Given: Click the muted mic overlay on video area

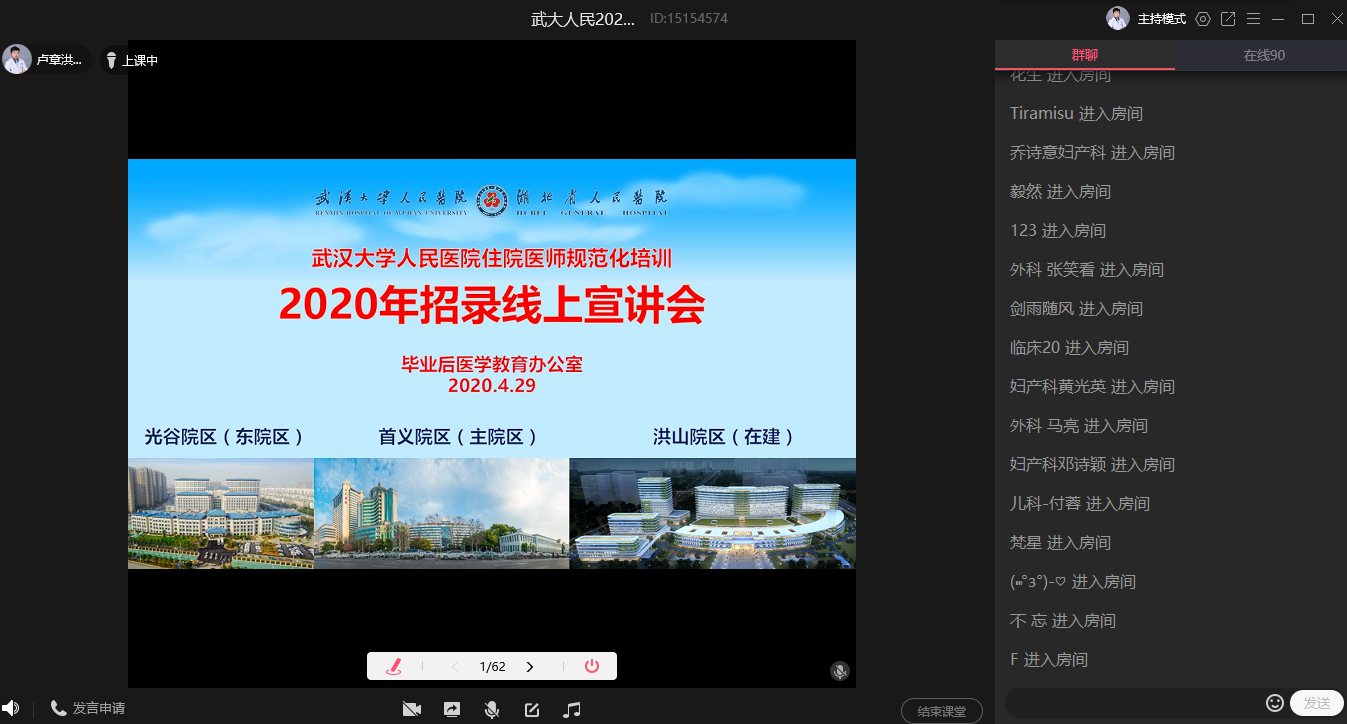Looking at the screenshot, I should pyautogui.click(x=840, y=672).
